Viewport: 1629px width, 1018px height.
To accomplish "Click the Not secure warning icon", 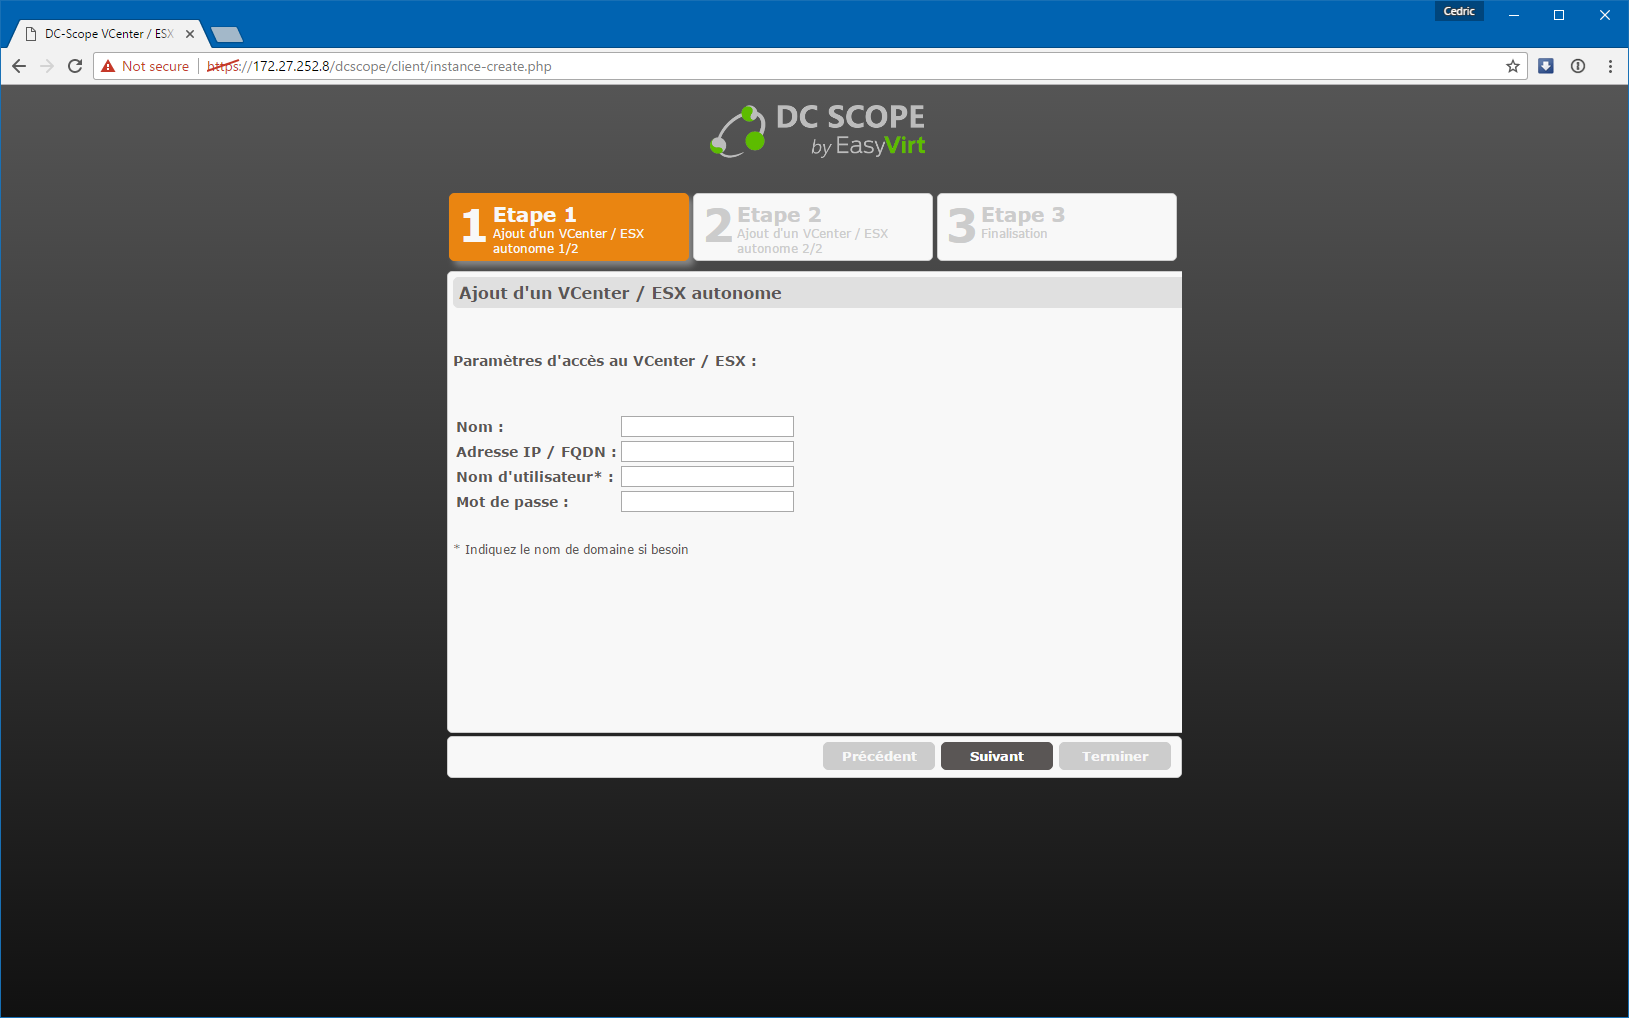I will click(109, 66).
